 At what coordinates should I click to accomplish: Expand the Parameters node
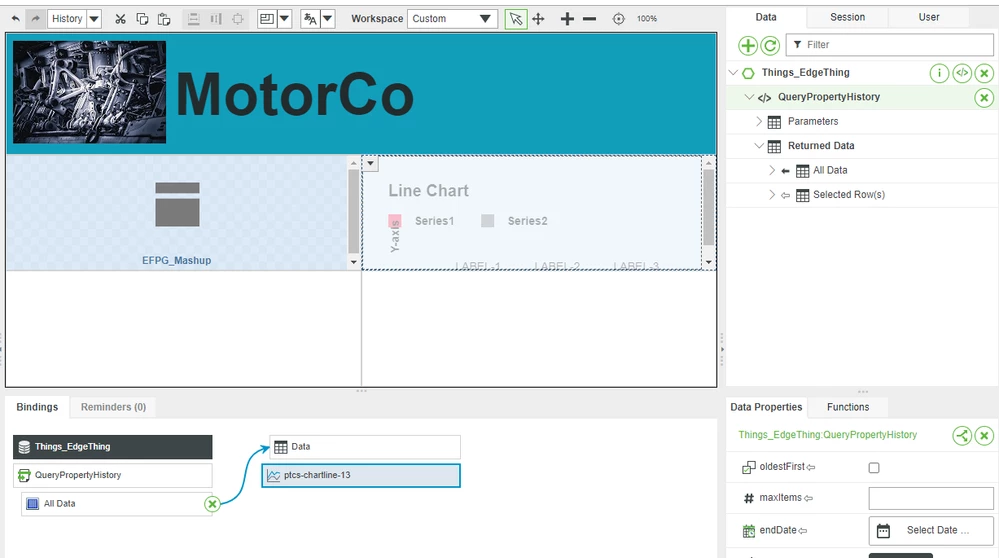click(x=759, y=121)
